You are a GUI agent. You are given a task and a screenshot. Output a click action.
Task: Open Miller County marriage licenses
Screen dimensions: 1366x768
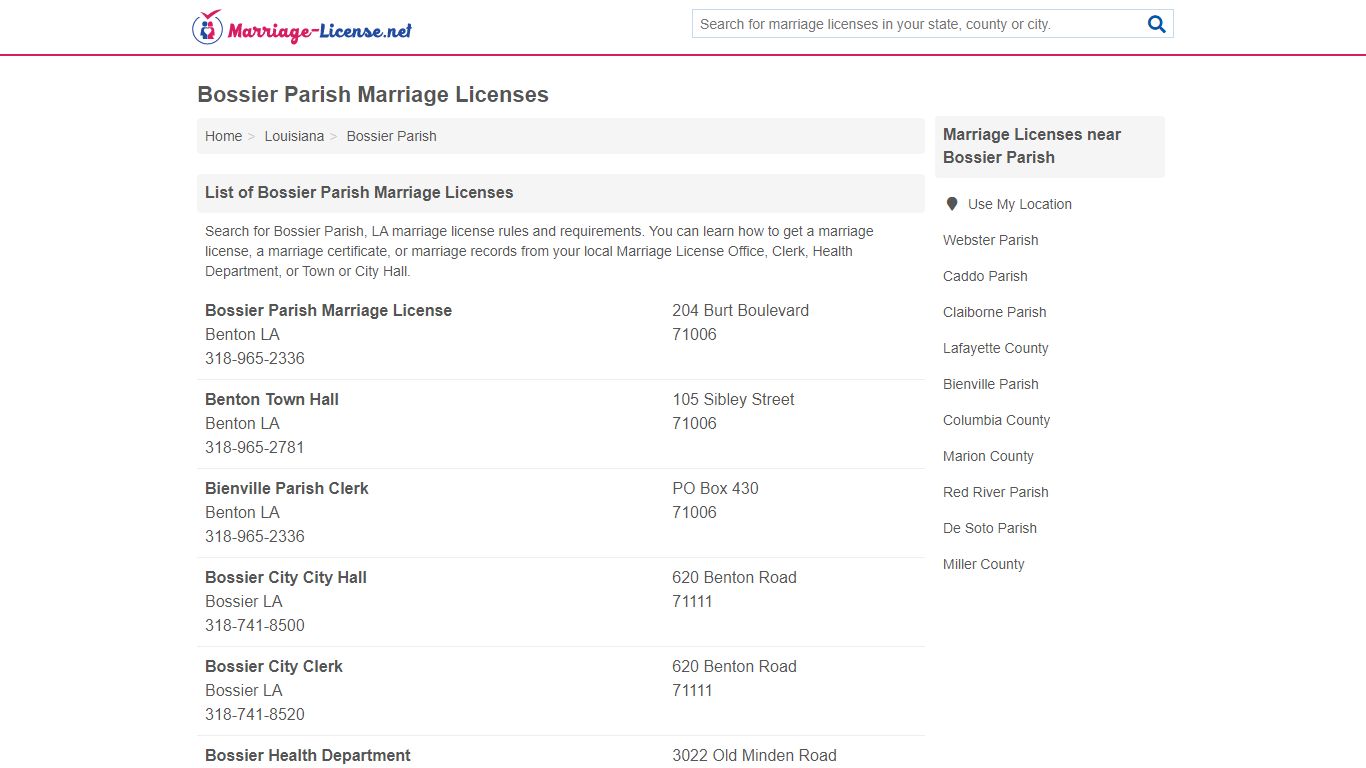[x=983, y=564]
